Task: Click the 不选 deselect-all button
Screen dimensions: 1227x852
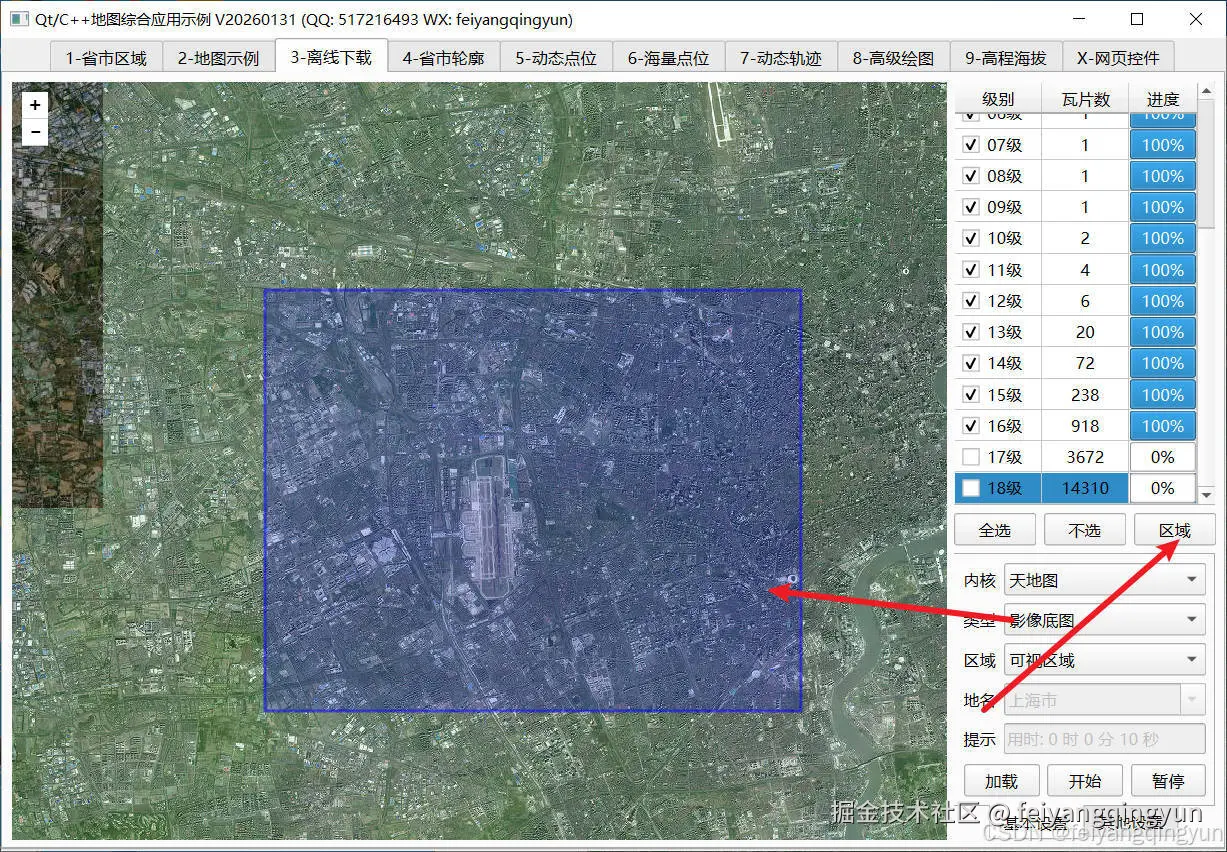Action: click(x=1084, y=530)
